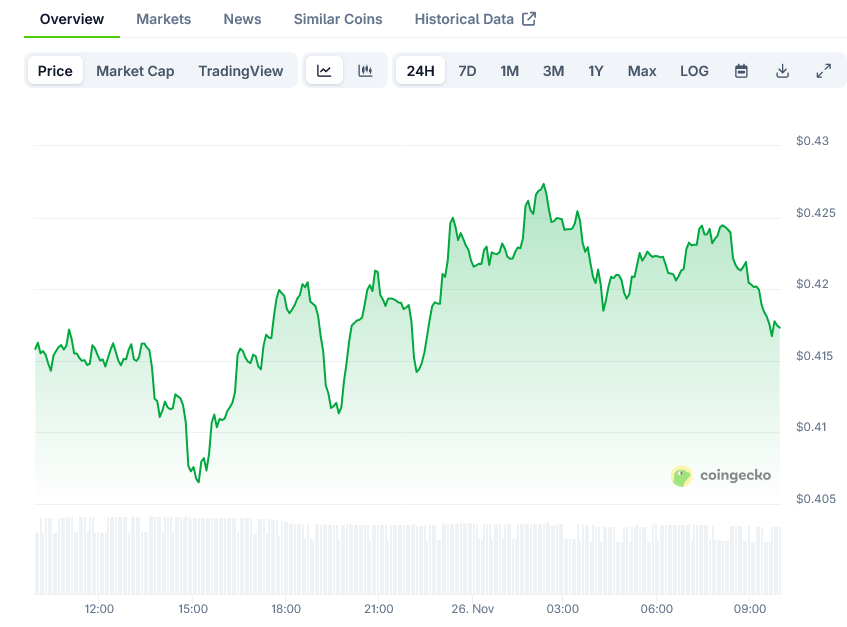
Task: Switch to candlestick chart icon
Action: pos(365,71)
